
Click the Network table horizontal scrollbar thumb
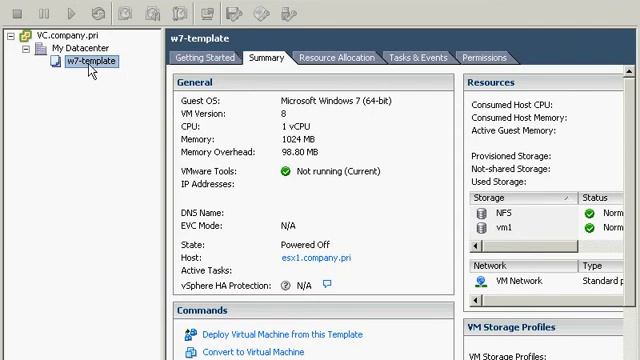tap(553, 301)
